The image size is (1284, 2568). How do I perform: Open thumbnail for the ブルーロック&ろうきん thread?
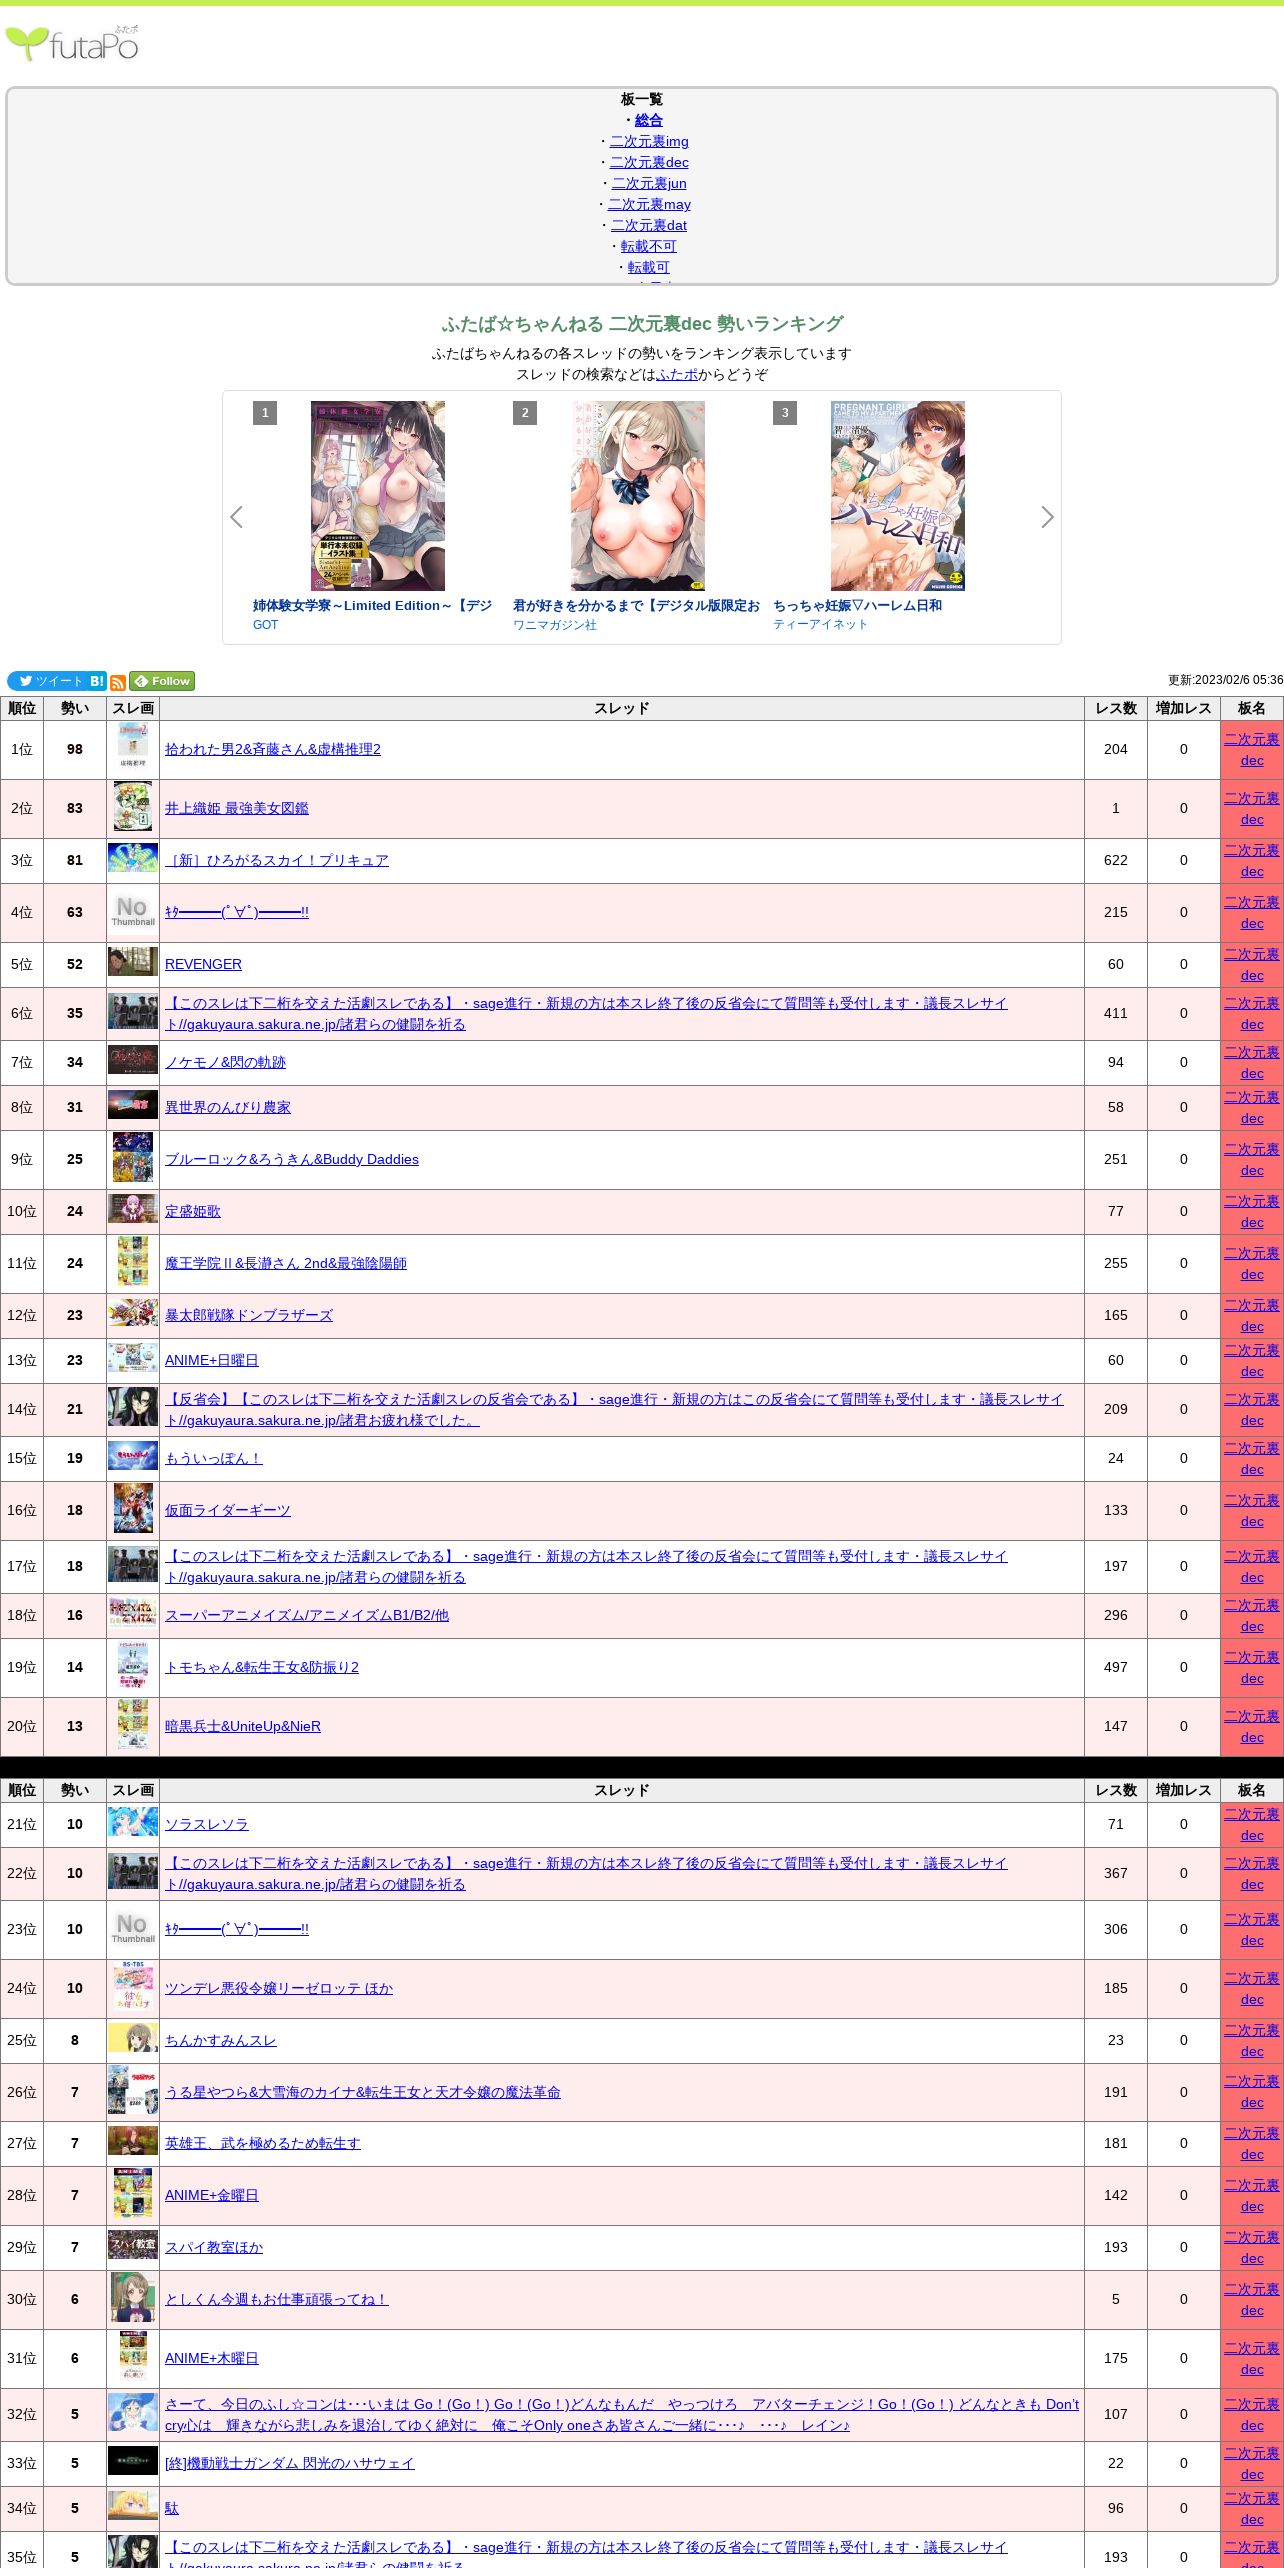[133, 1158]
